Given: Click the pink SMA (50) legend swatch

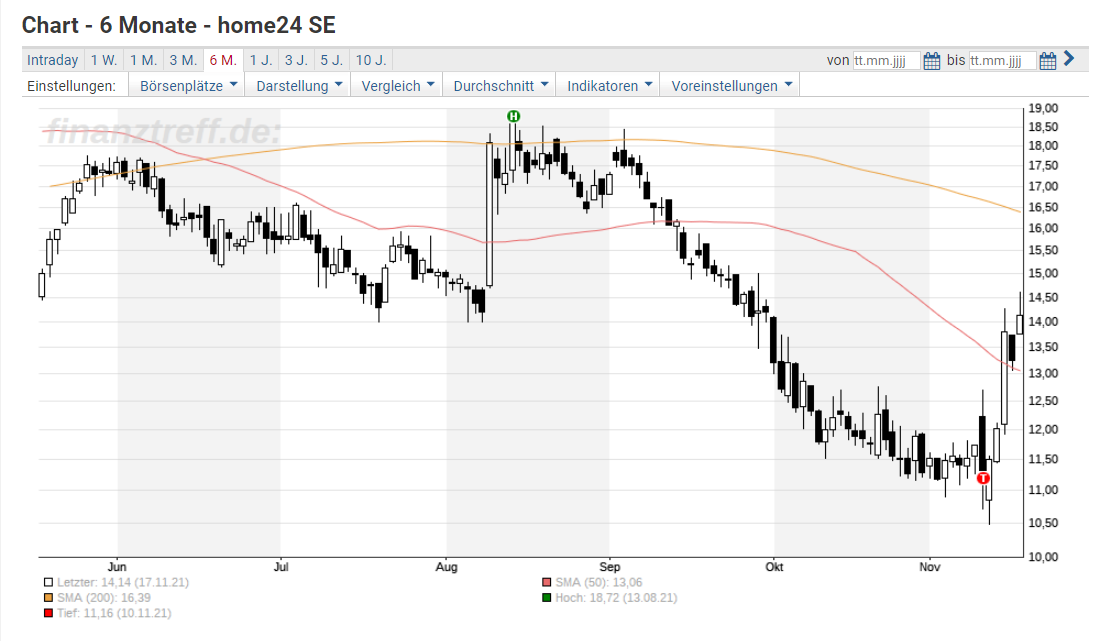Looking at the screenshot, I should coord(547,582).
